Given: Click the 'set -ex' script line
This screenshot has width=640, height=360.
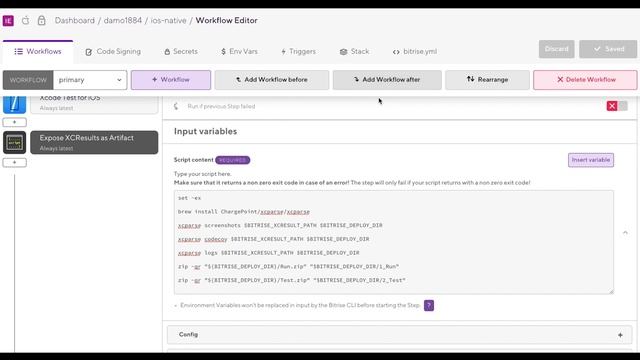Looking at the screenshot, I should [189, 198].
